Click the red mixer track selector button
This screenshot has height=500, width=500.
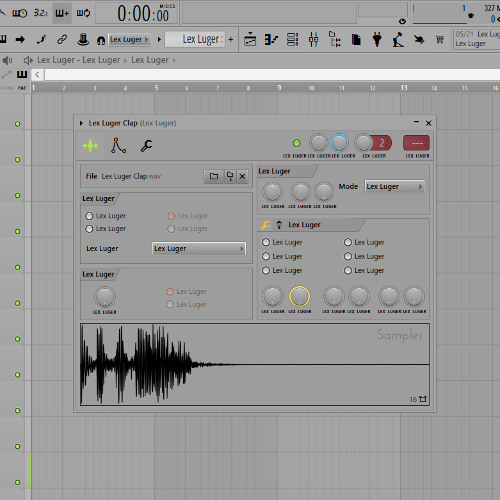[x=416, y=143]
